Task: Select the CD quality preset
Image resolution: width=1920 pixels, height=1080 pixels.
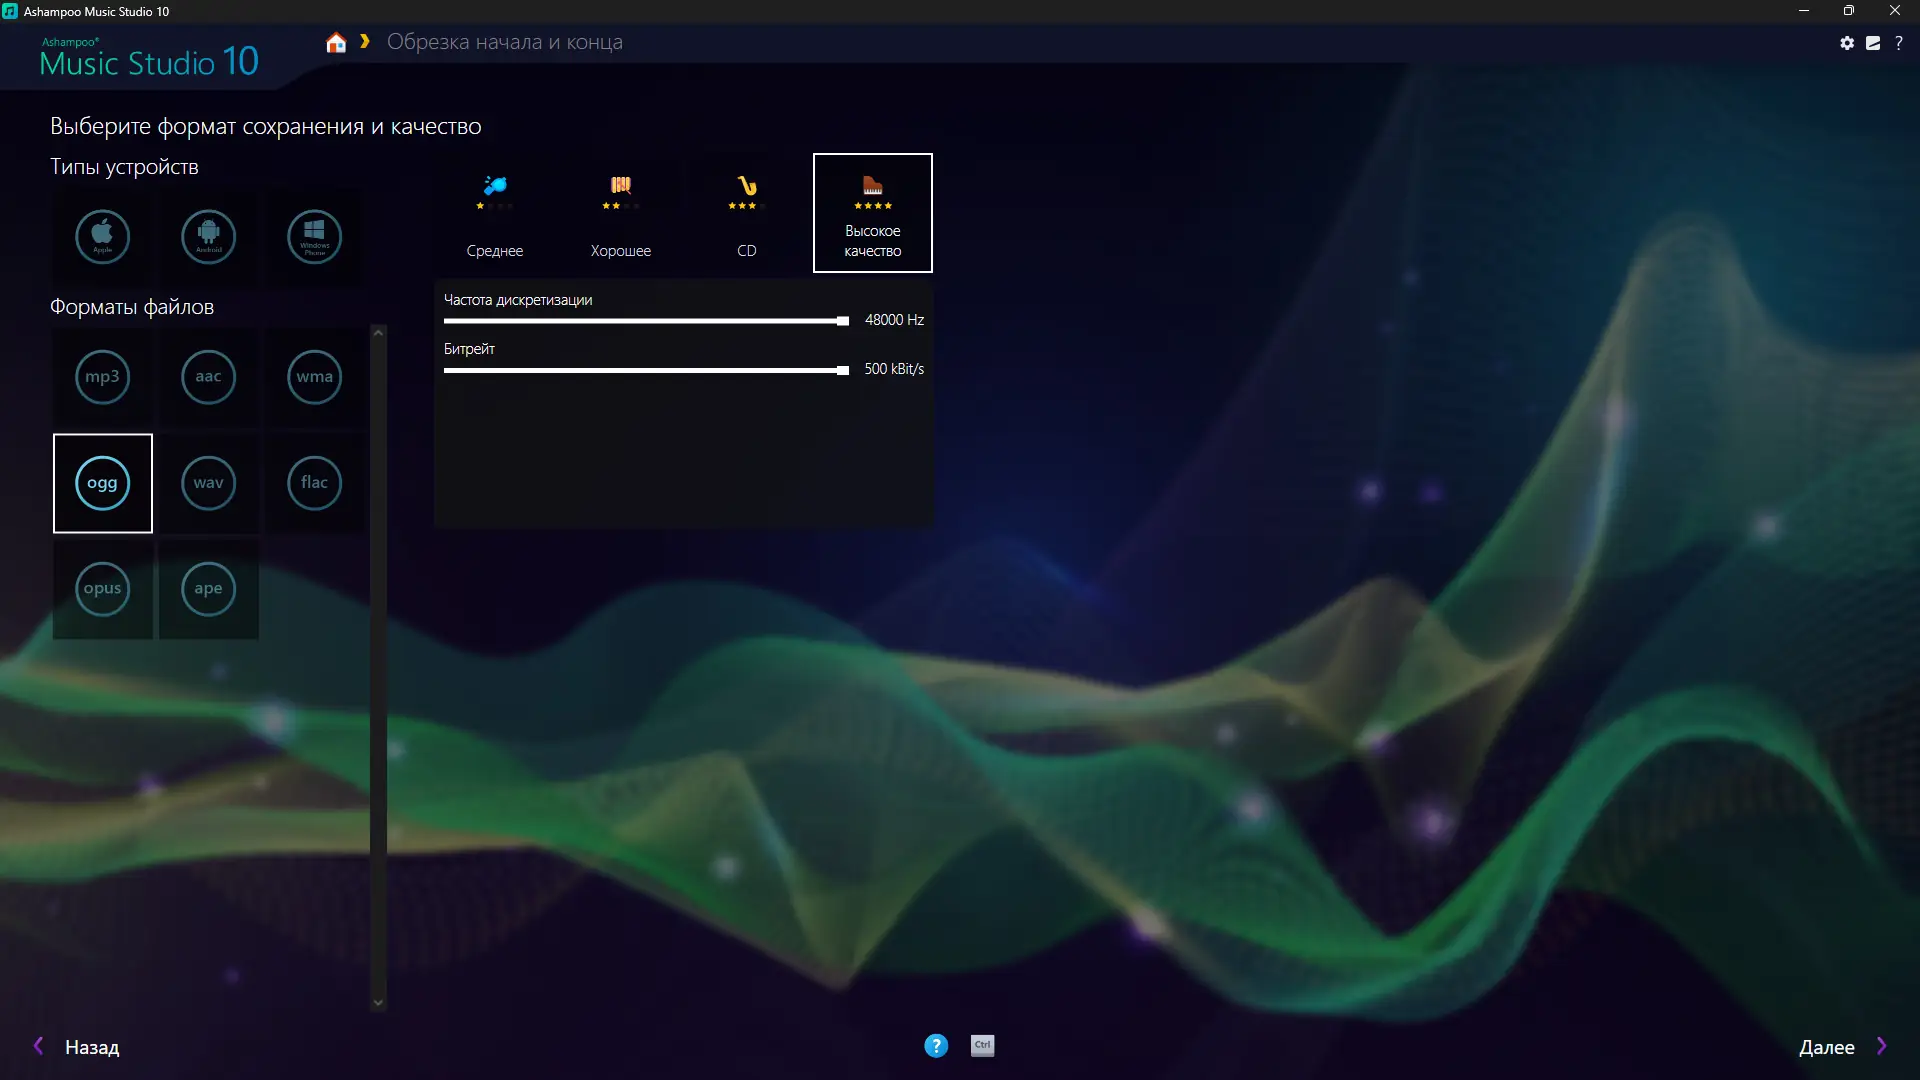Action: 747,213
